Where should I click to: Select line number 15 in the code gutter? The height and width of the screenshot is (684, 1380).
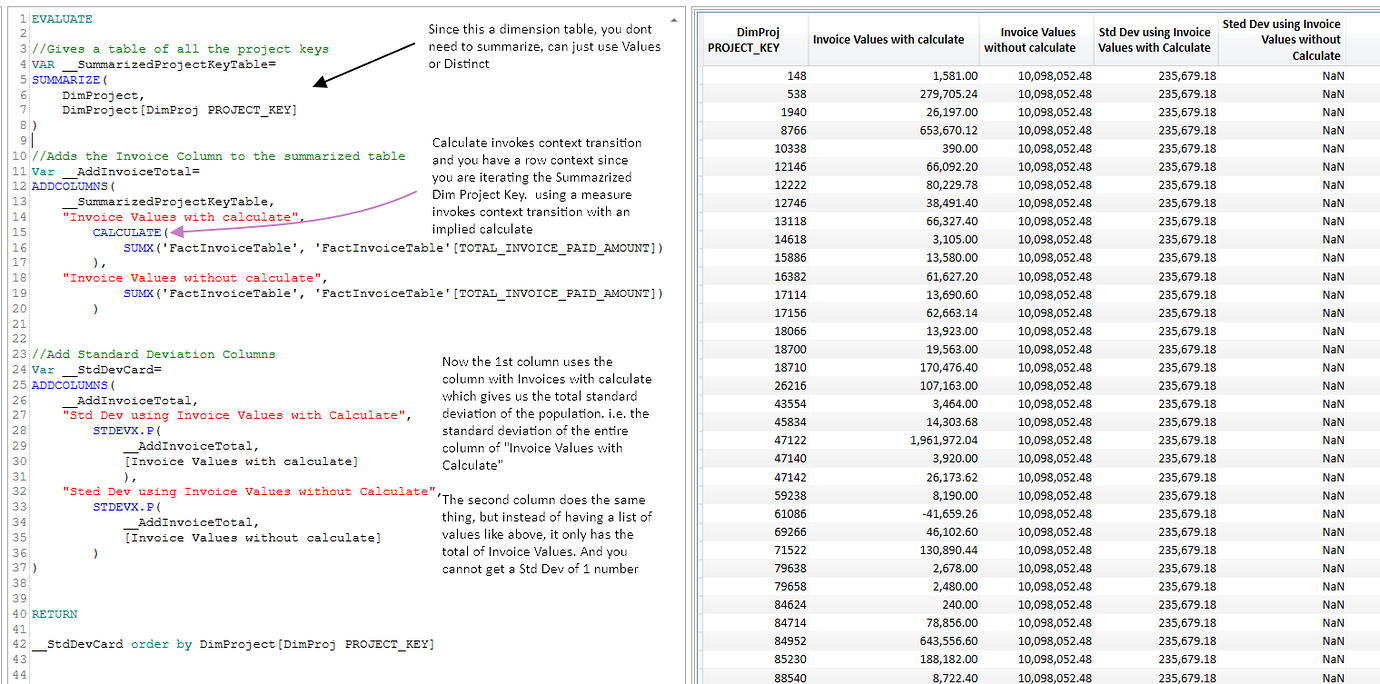tap(20, 232)
